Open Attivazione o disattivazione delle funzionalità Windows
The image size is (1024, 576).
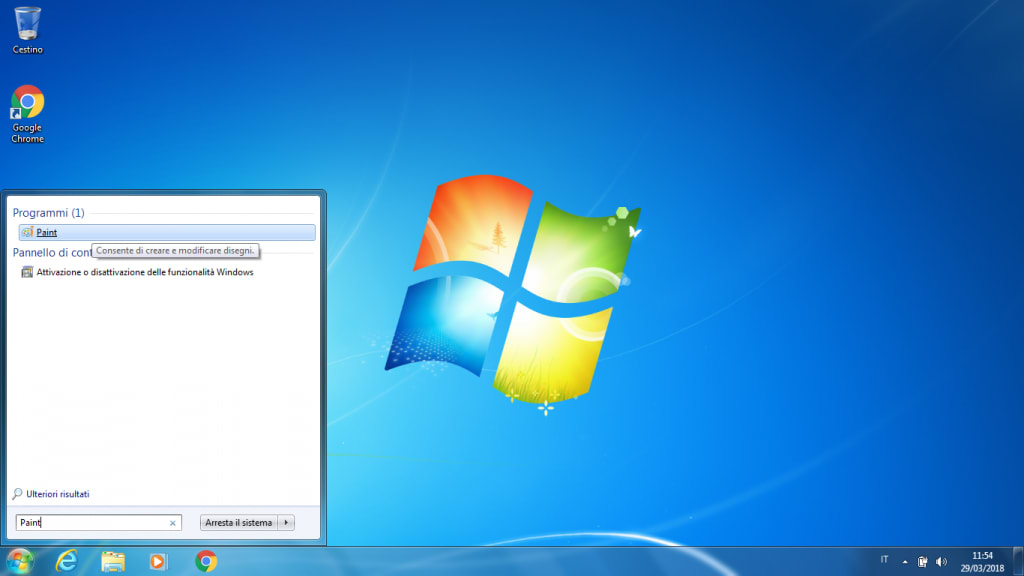[x=144, y=272]
